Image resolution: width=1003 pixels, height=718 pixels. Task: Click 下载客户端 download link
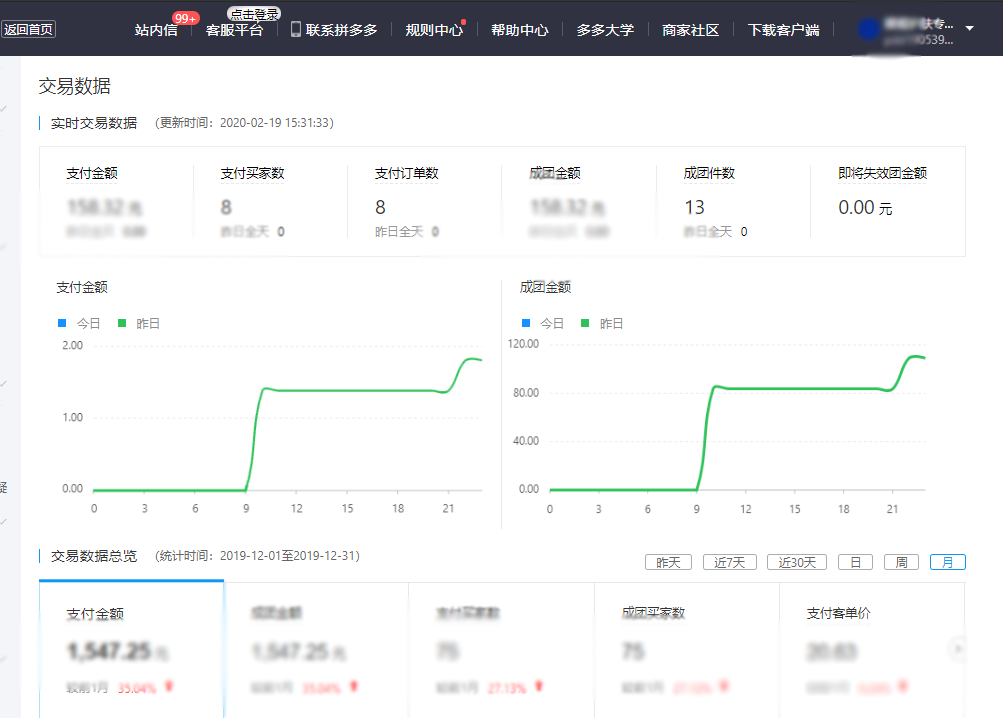(783, 30)
